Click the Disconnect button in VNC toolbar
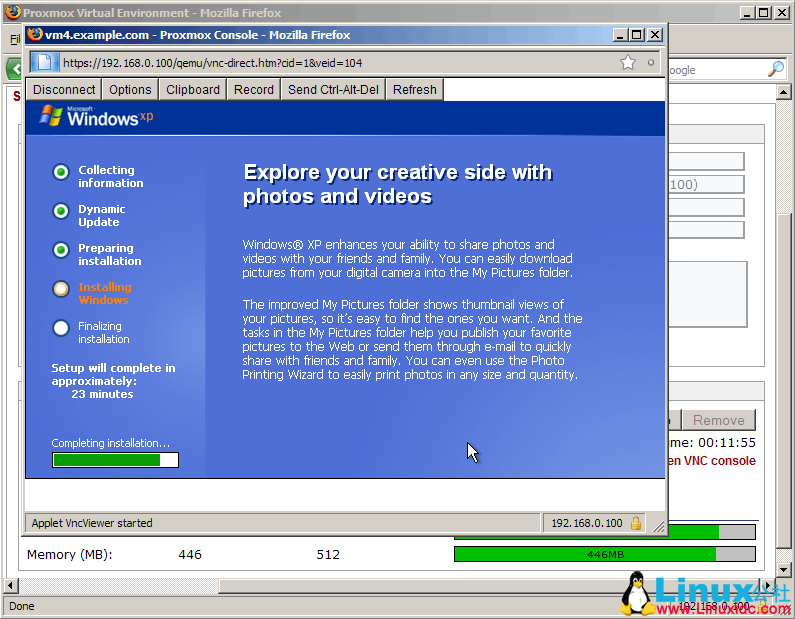The width and height of the screenshot is (795, 619). [x=63, y=89]
